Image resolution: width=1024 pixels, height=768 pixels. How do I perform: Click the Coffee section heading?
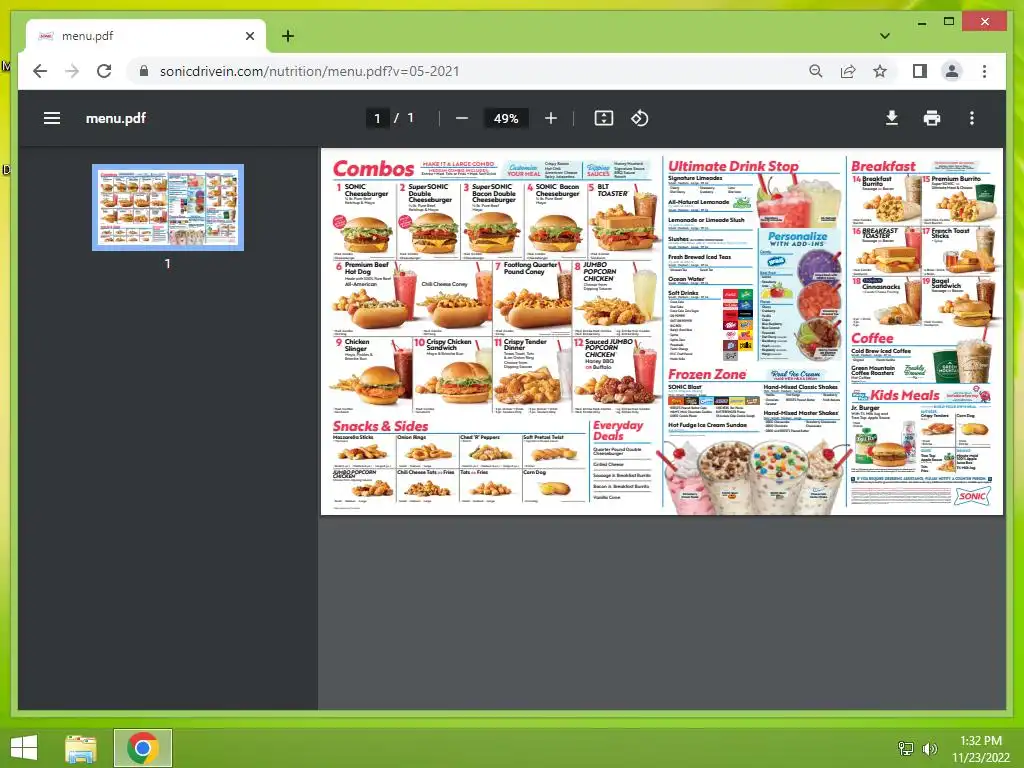(x=872, y=338)
